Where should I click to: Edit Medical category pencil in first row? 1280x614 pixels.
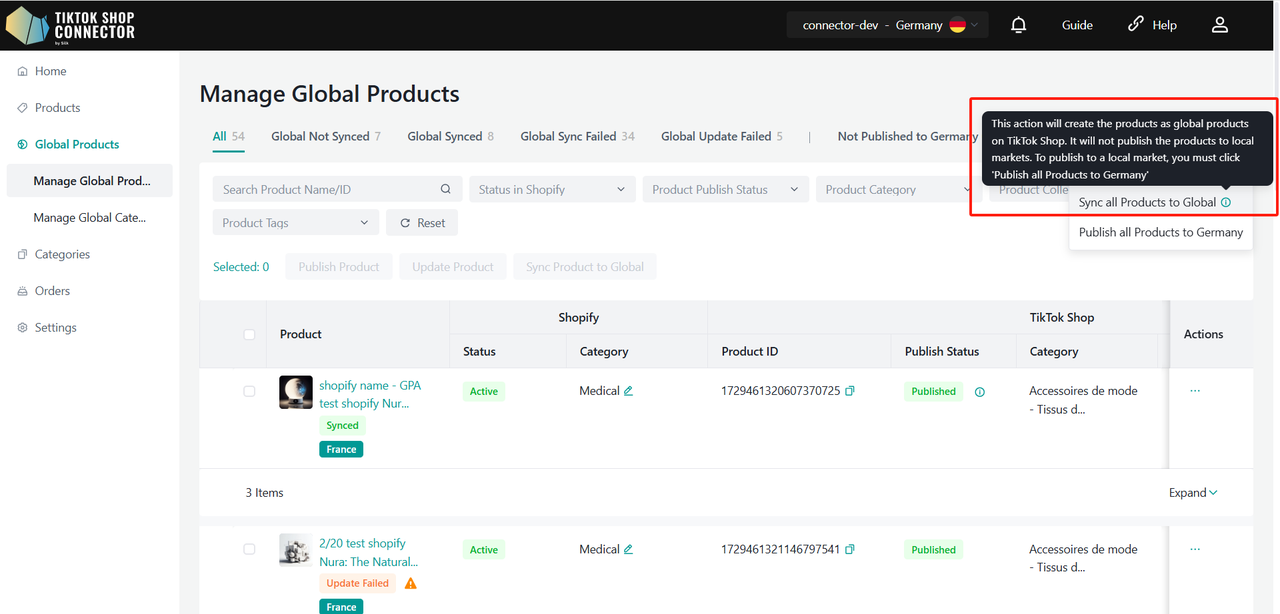[629, 391]
